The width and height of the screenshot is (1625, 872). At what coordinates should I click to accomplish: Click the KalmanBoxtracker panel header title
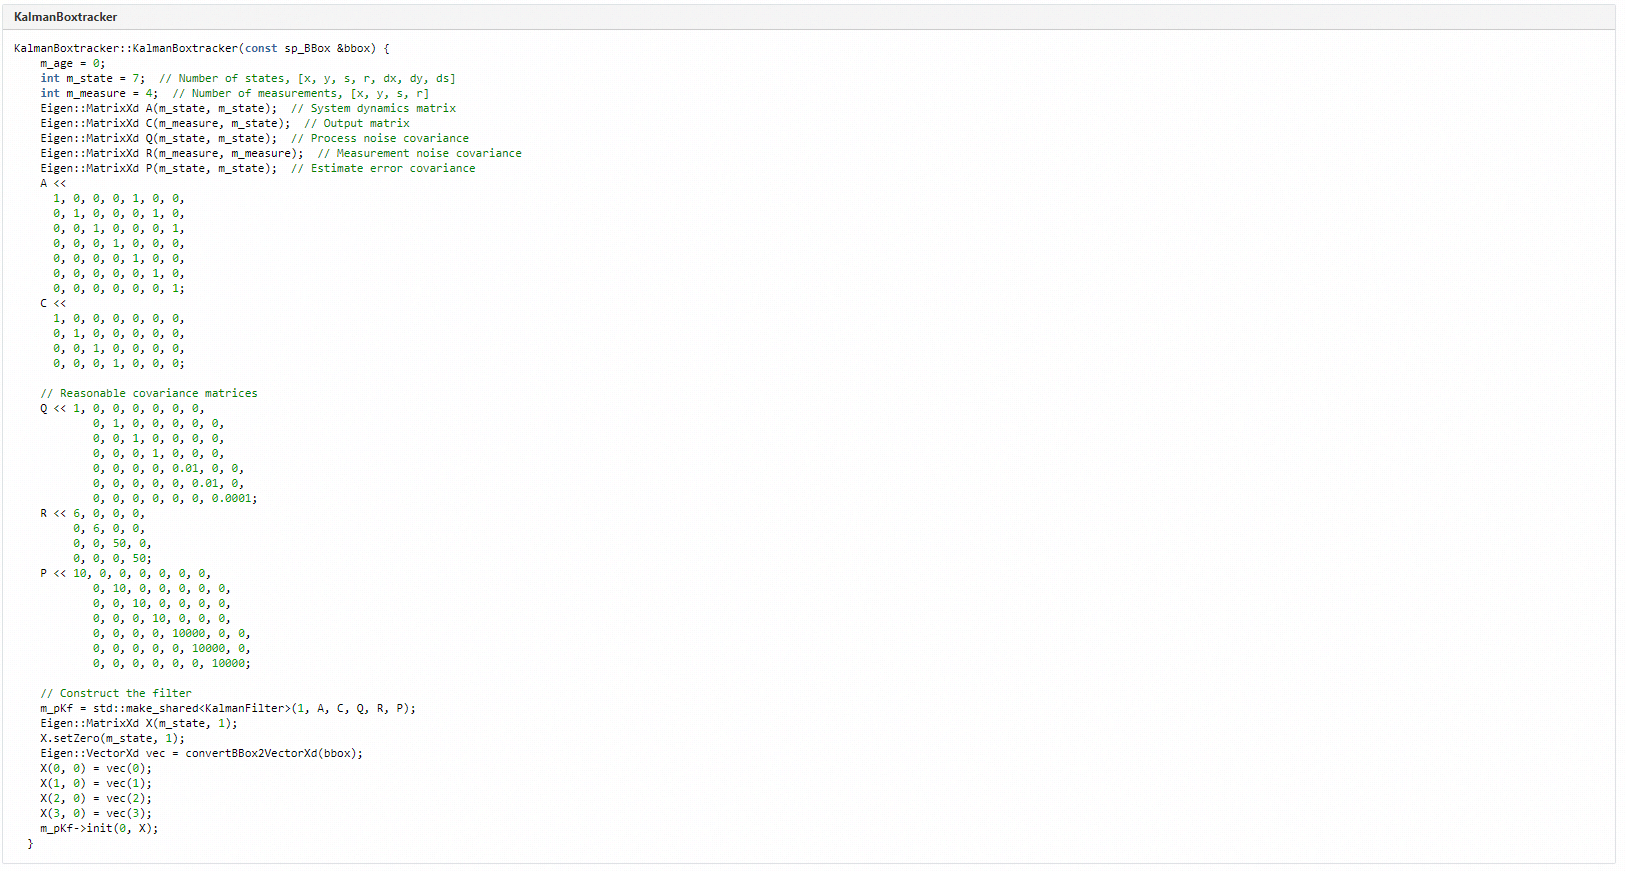[x=65, y=17]
